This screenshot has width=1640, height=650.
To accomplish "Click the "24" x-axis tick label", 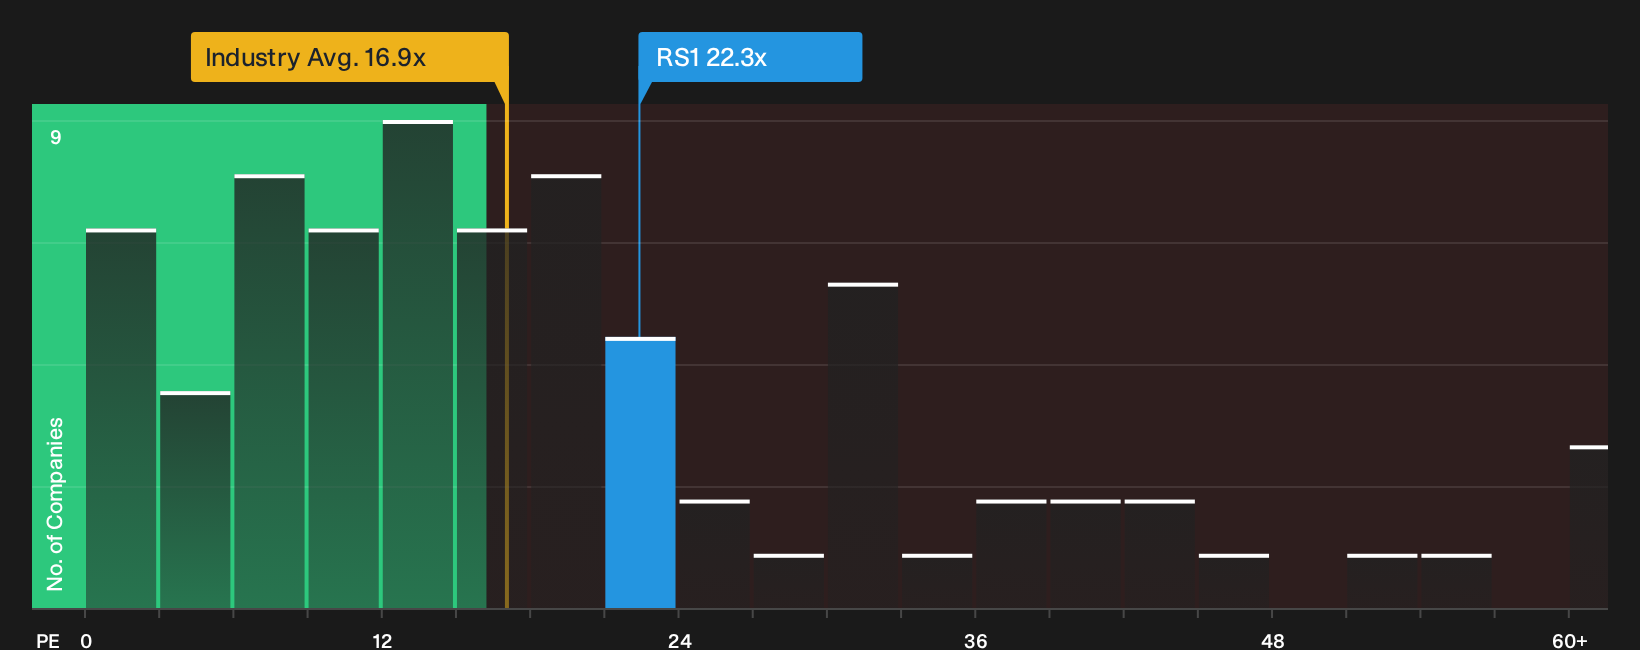I will [680, 640].
